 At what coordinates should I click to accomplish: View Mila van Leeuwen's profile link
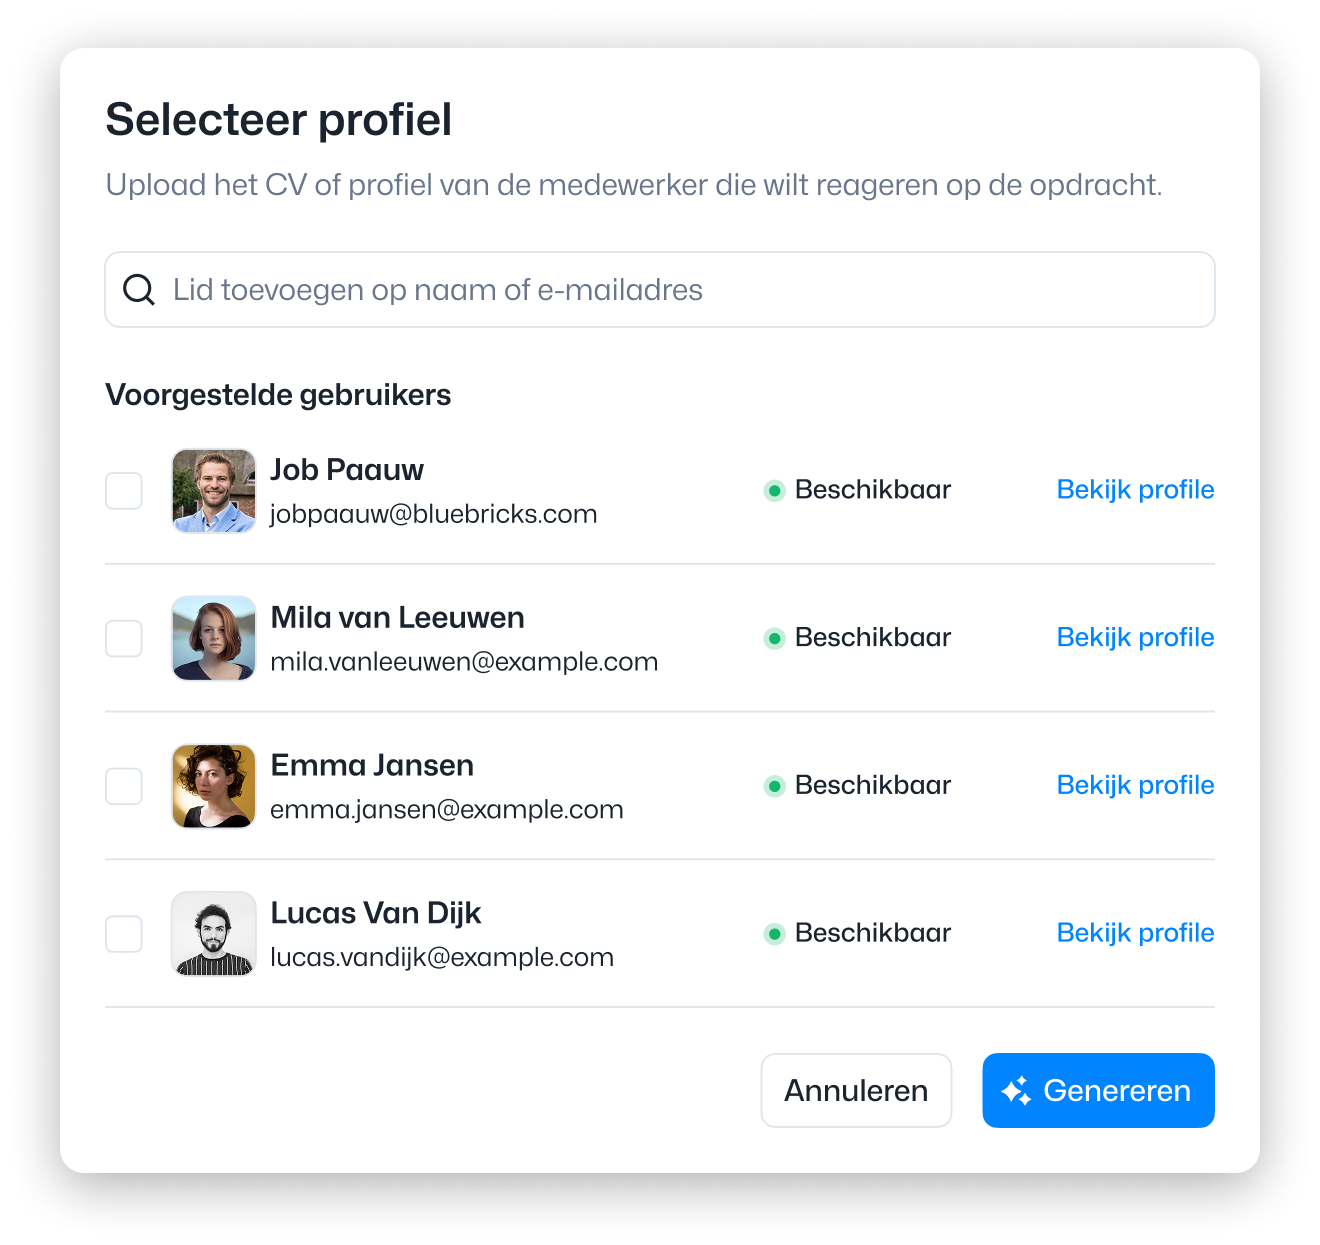(1135, 638)
